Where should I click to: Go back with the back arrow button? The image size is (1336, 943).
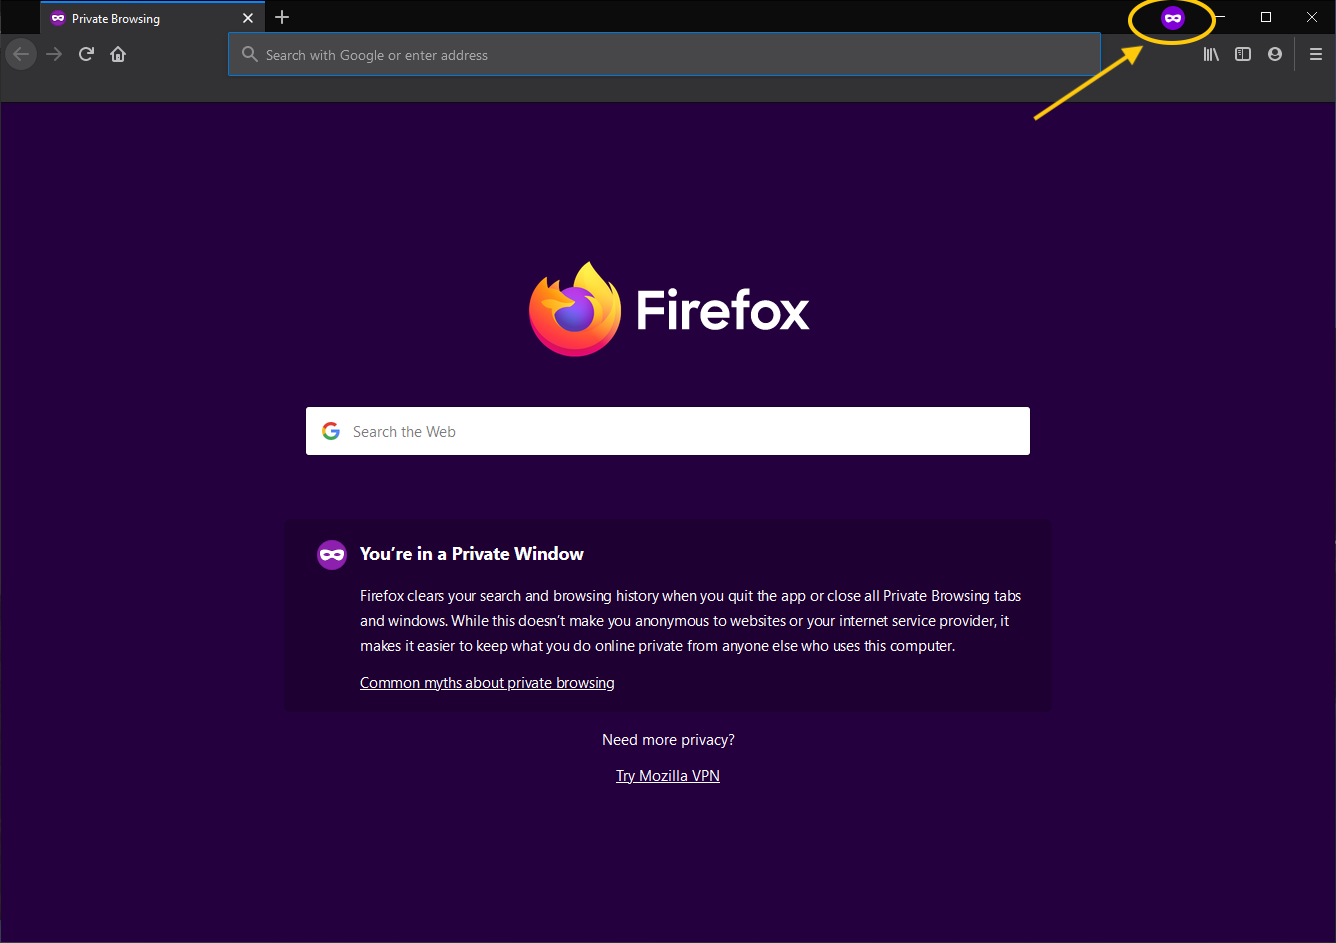pyautogui.click(x=21, y=54)
